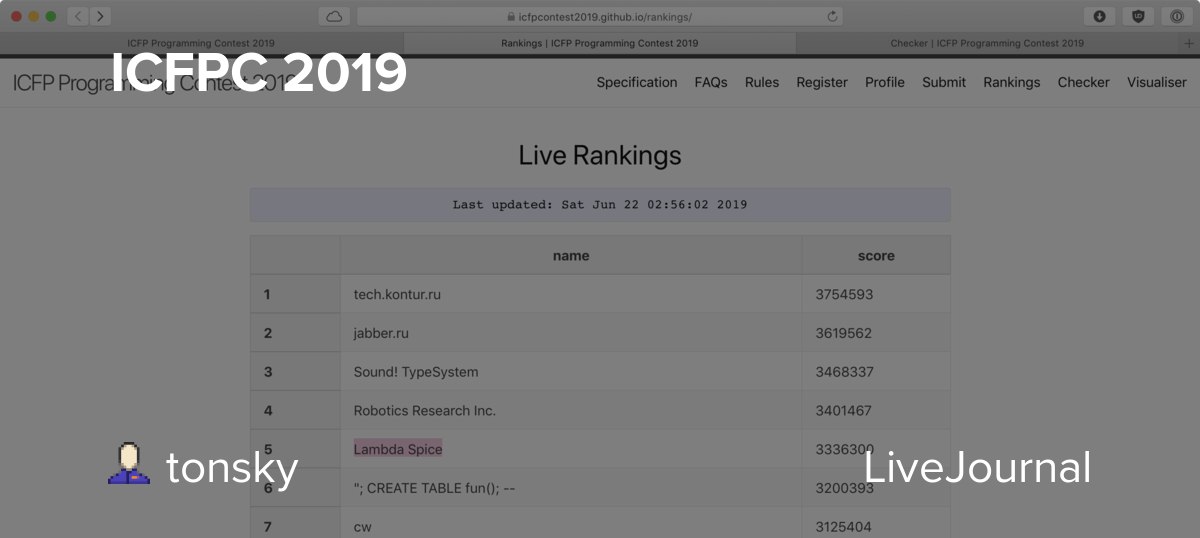Go forward with the Safari forward arrow
1200x538 pixels.
pos(100,16)
